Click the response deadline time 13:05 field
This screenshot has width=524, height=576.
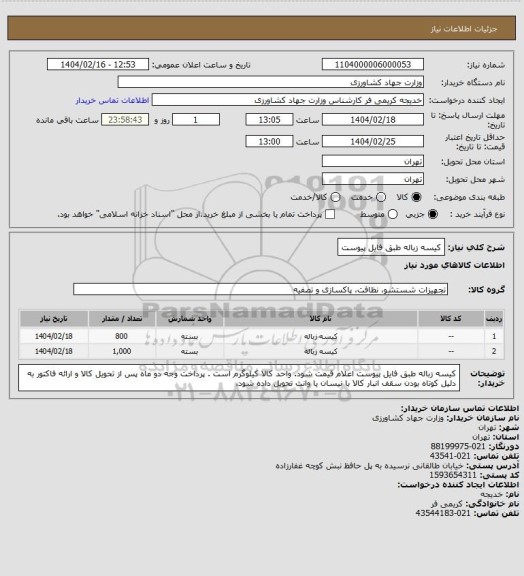coord(269,120)
